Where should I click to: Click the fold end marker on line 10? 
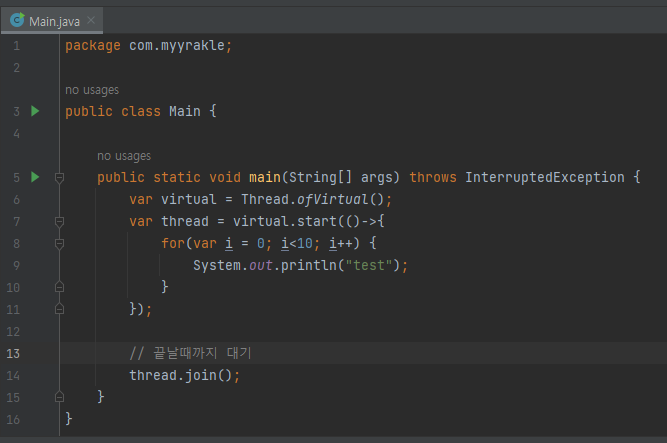(59, 287)
